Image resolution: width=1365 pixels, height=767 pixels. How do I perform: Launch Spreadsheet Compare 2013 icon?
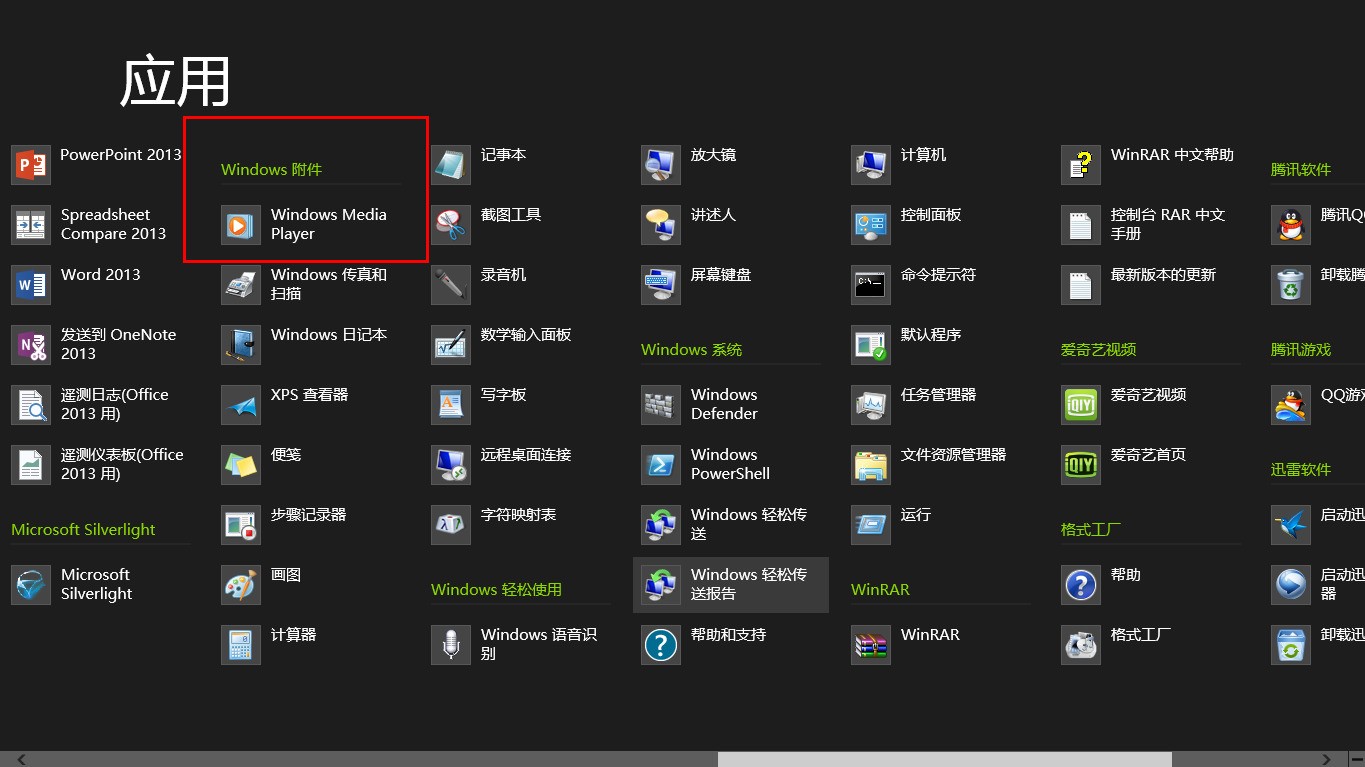pos(31,225)
